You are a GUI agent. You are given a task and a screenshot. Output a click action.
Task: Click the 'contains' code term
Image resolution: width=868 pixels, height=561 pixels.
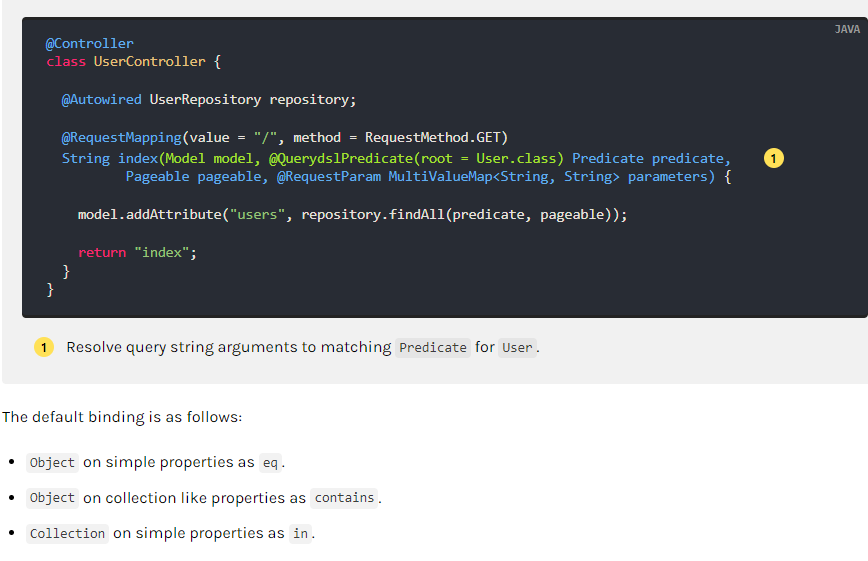344,498
